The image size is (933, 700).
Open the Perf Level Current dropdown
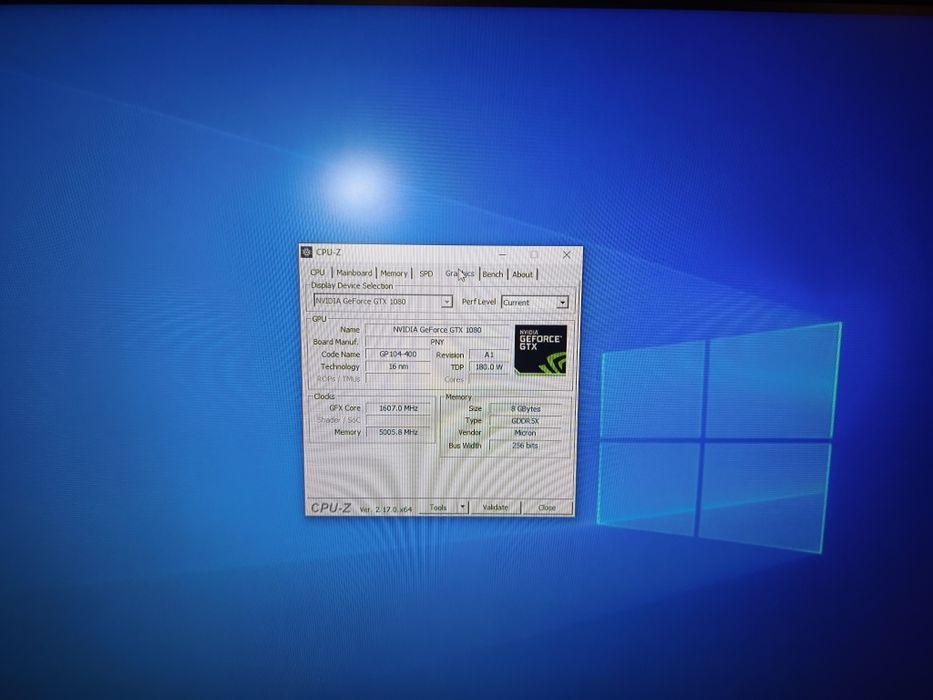534,302
